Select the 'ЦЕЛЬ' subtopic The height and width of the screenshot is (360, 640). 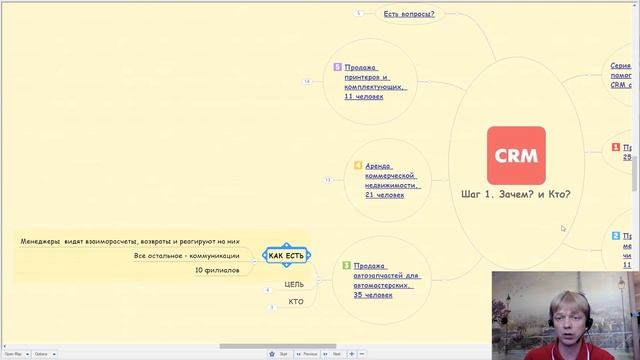[294, 284]
